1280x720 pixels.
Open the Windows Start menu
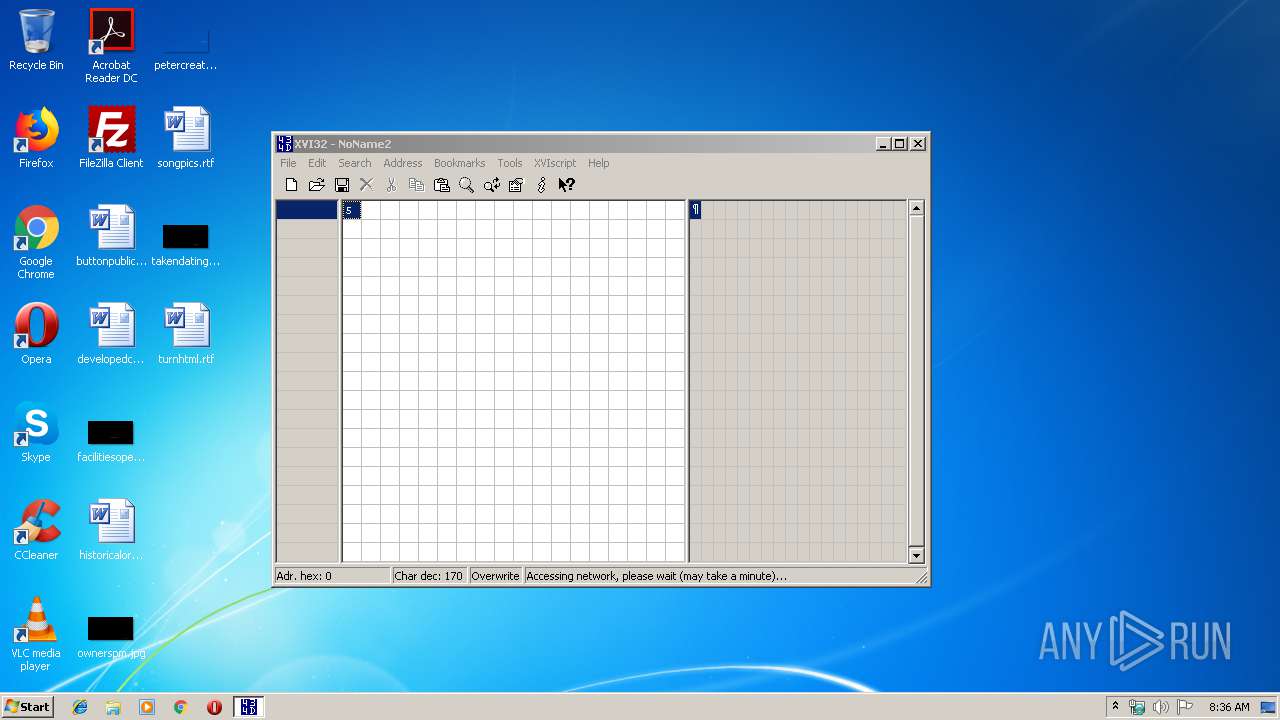tap(27, 706)
